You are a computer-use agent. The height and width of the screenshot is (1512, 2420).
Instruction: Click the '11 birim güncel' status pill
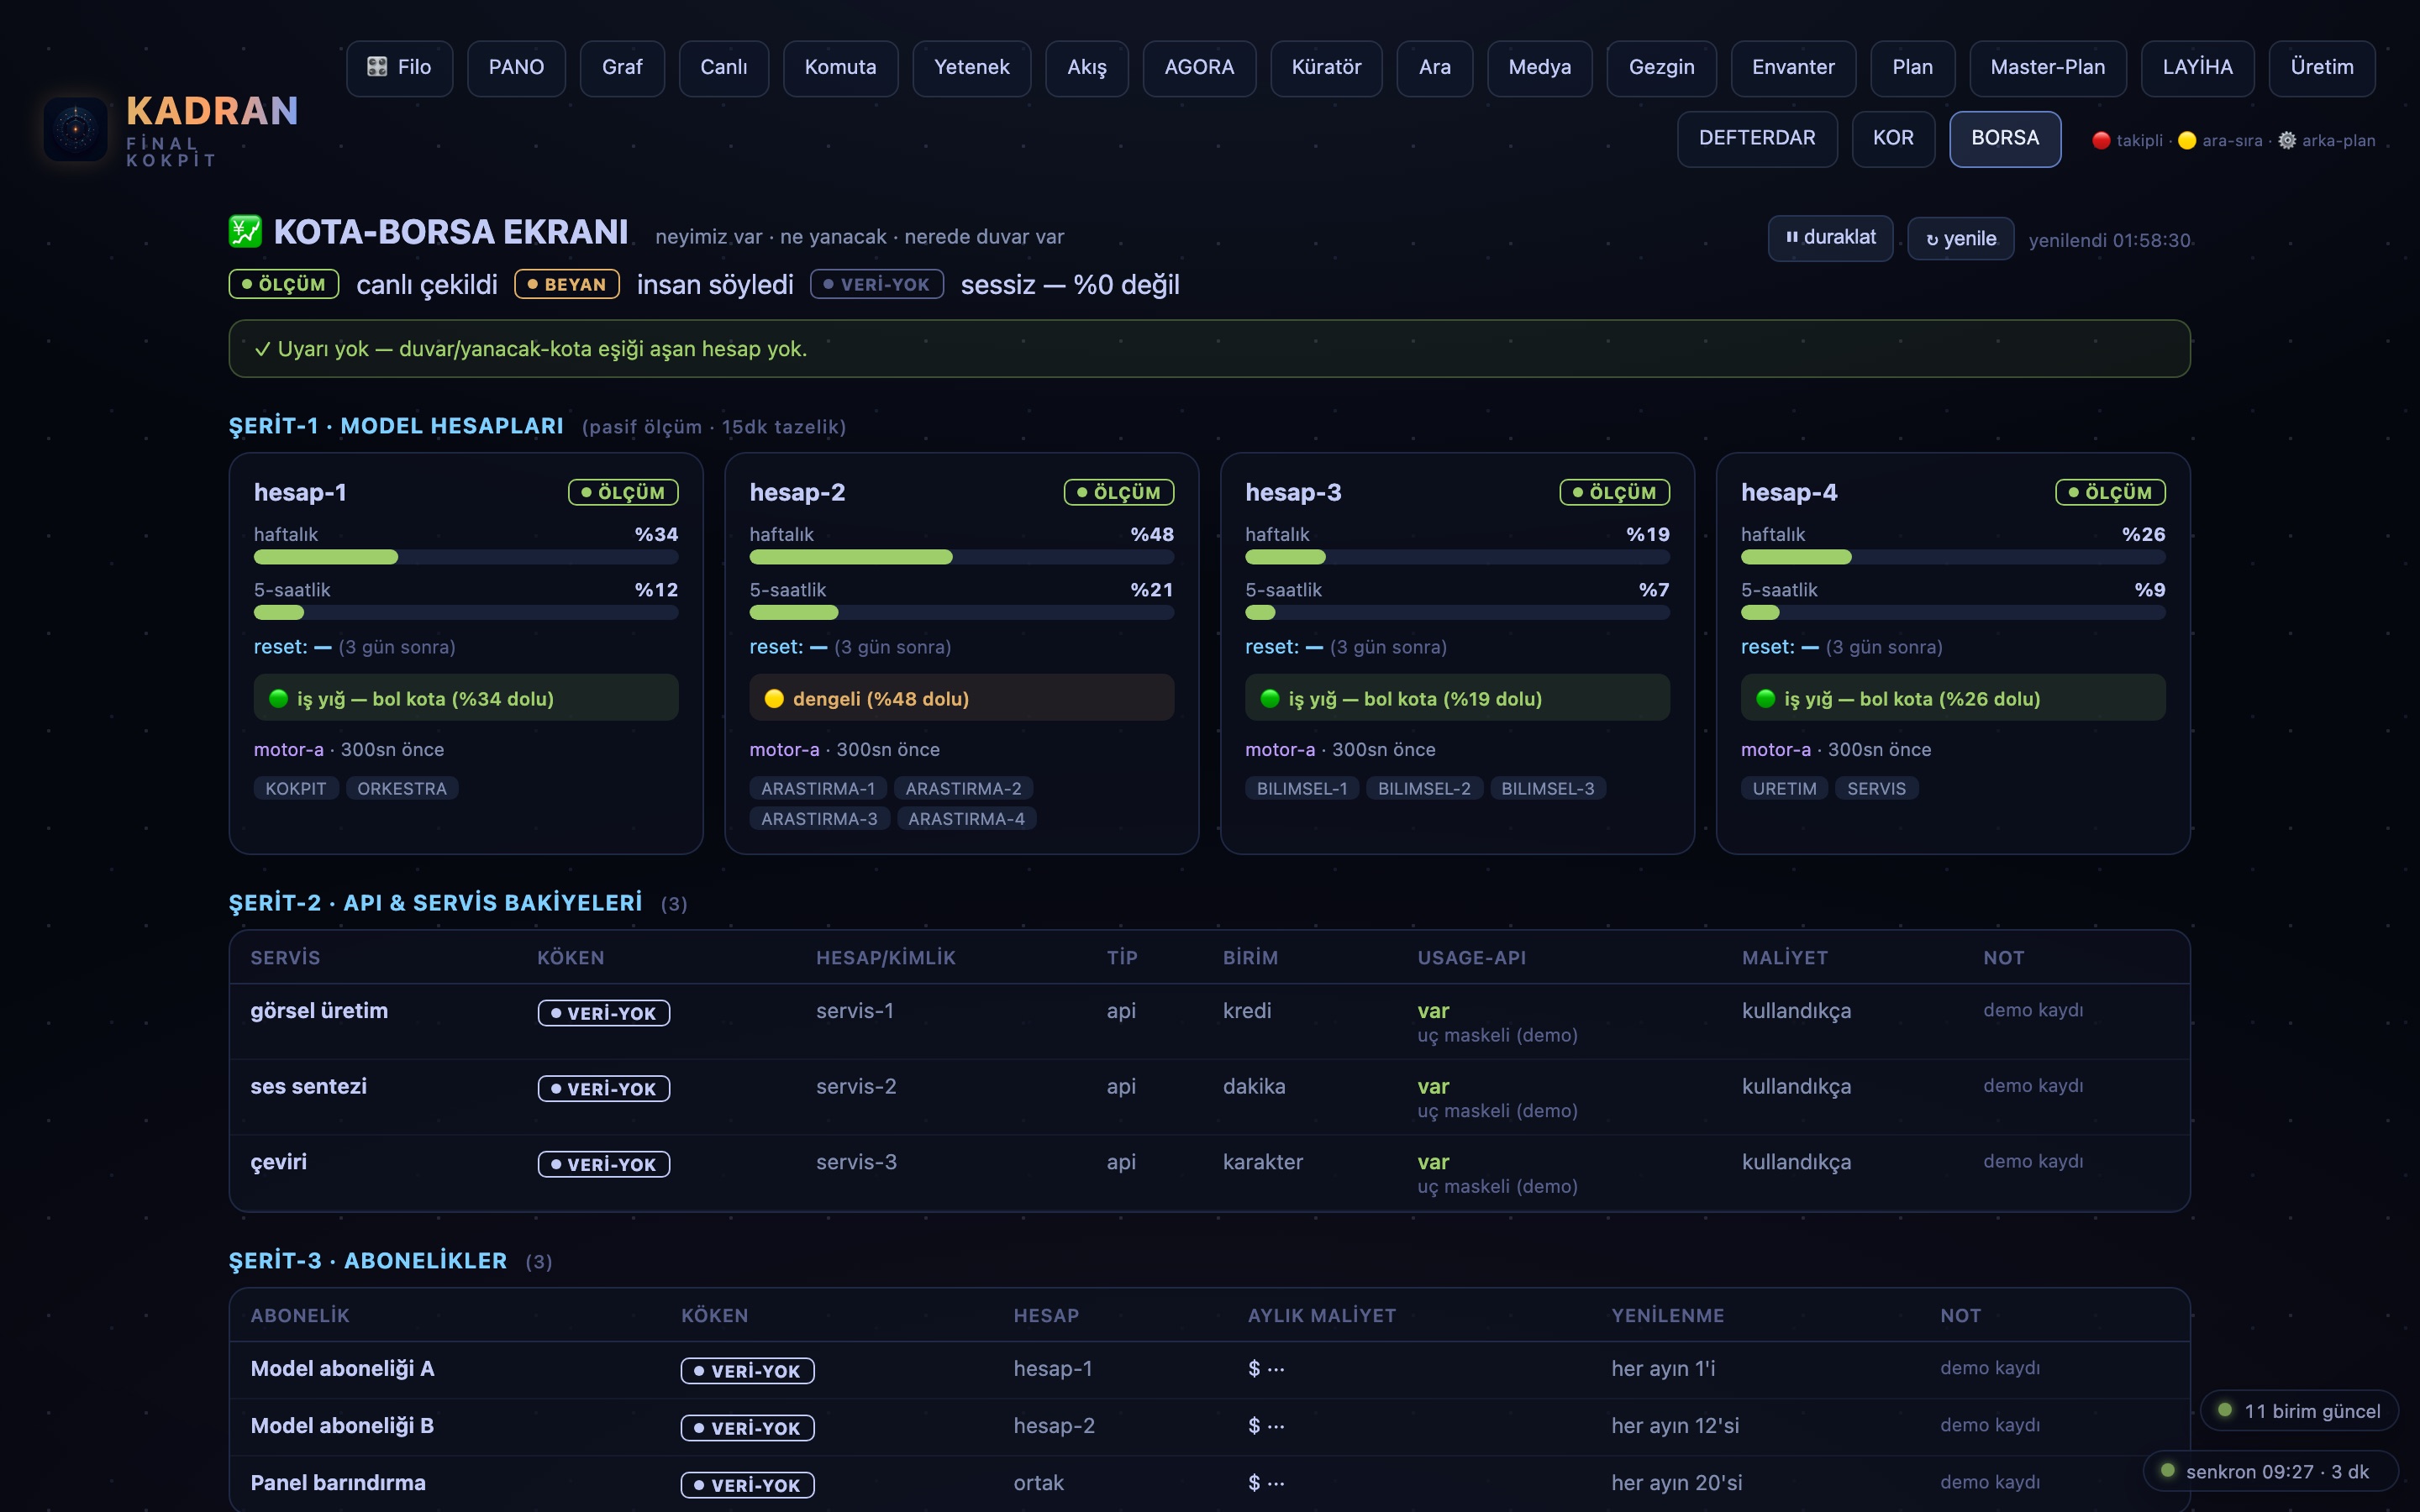2300,1411
